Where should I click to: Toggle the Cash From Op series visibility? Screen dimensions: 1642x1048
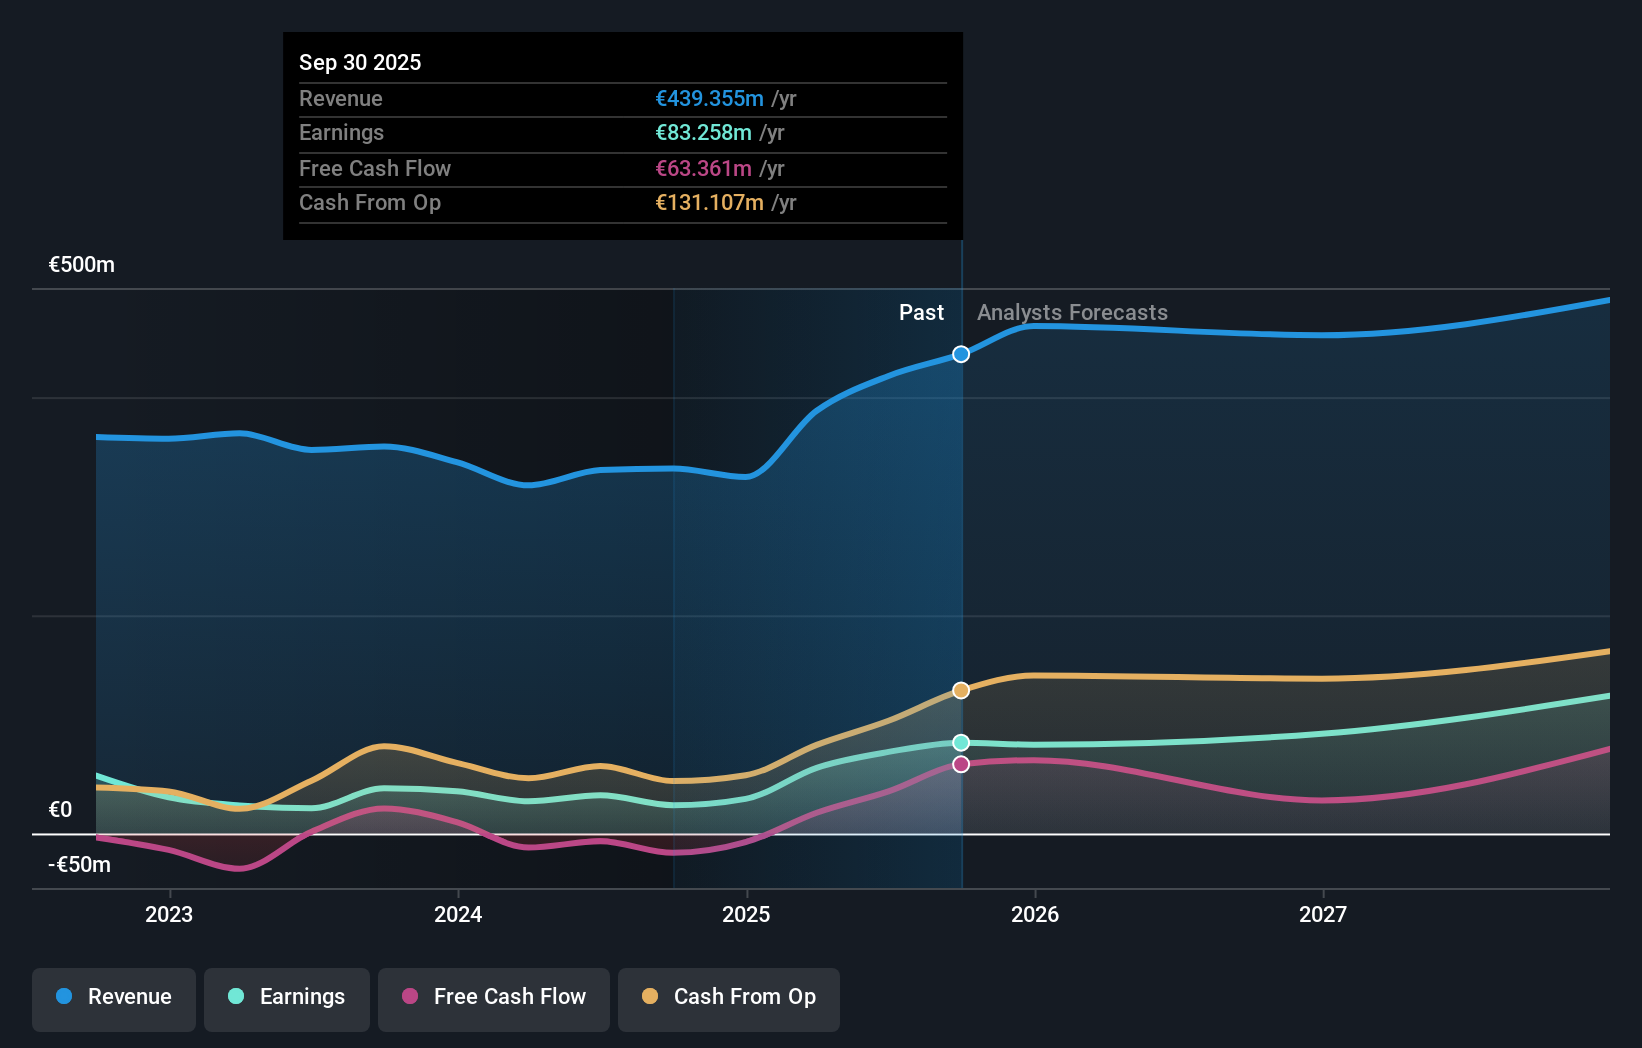pos(728,999)
